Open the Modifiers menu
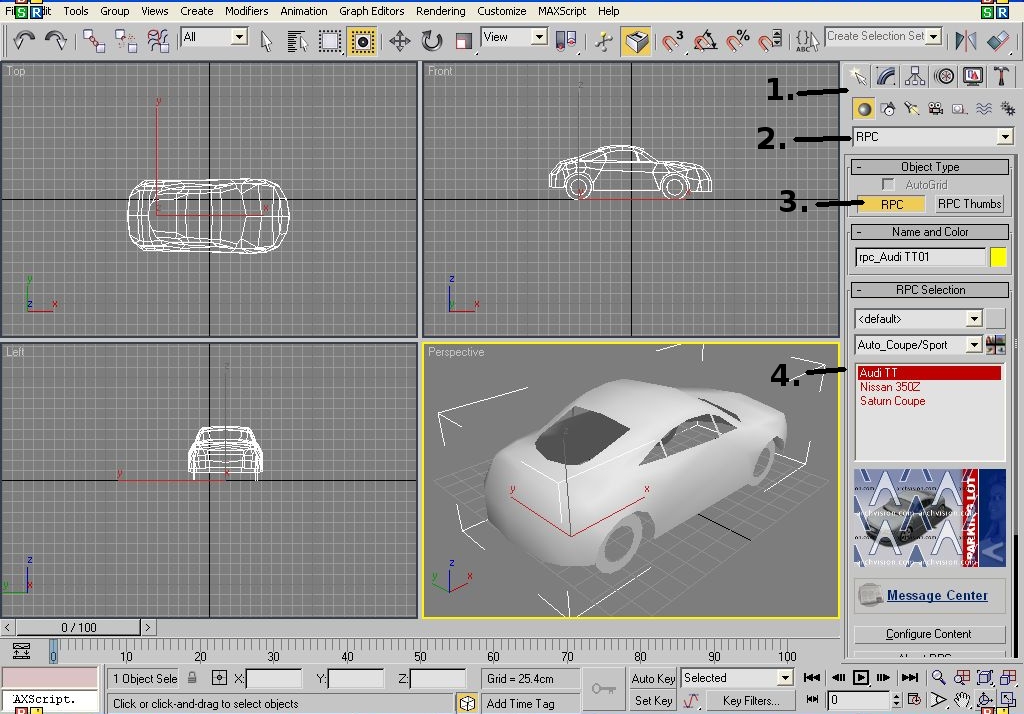This screenshot has width=1024, height=714. (x=246, y=11)
